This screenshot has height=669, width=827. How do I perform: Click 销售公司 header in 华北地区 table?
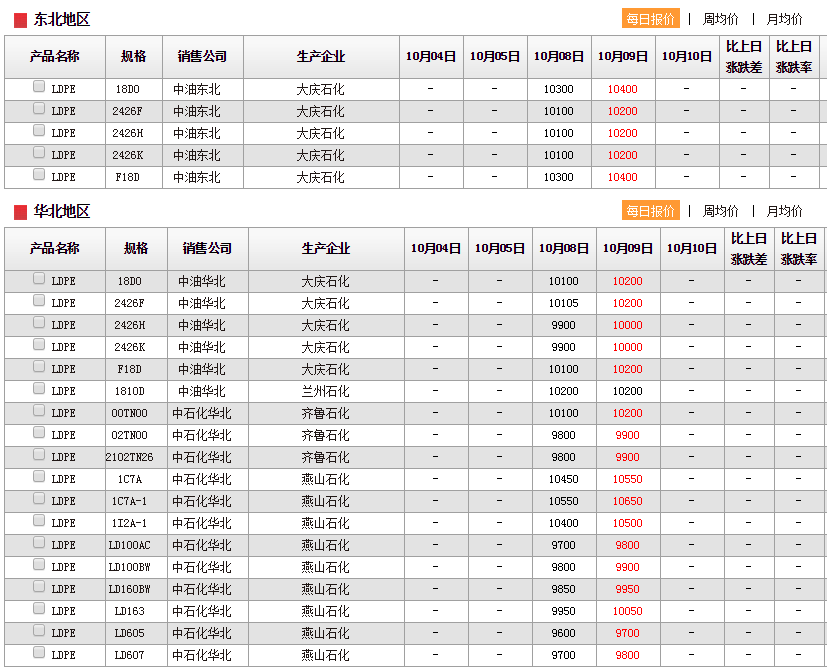[207, 249]
